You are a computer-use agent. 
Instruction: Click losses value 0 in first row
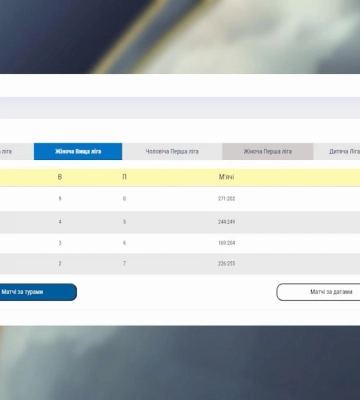click(124, 199)
